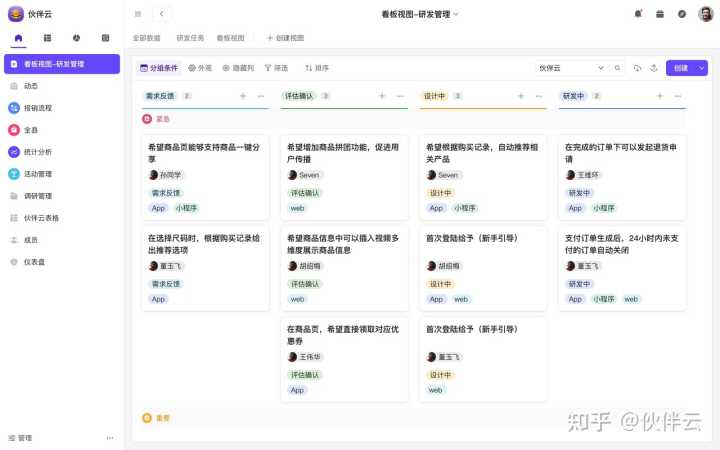Open card 在完成的订单下可以发起退货申请

tap(622, 177)
